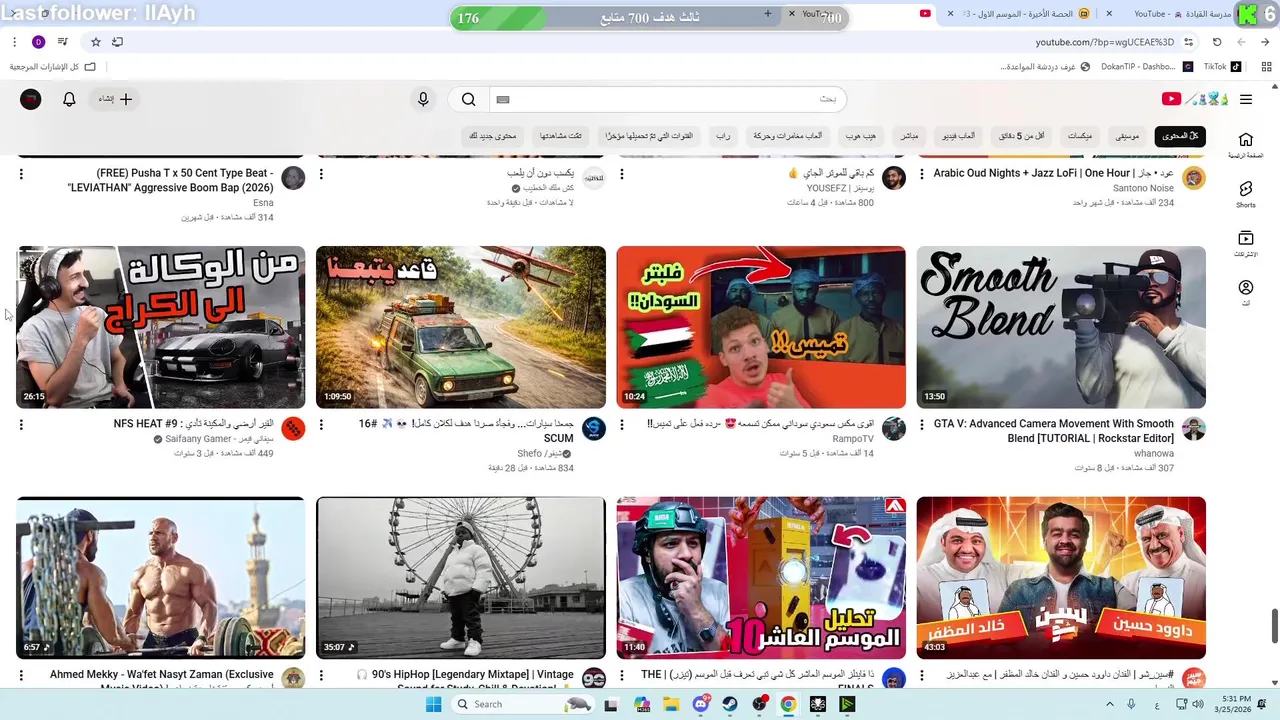
Task: Open more options for Smooth Blend video
Action: (x=921, y=425)
